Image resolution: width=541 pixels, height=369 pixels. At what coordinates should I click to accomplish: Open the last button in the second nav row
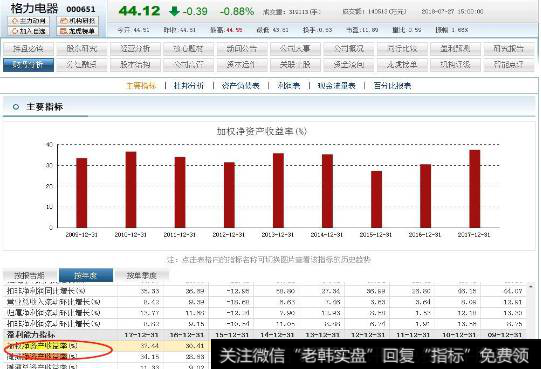509,65
